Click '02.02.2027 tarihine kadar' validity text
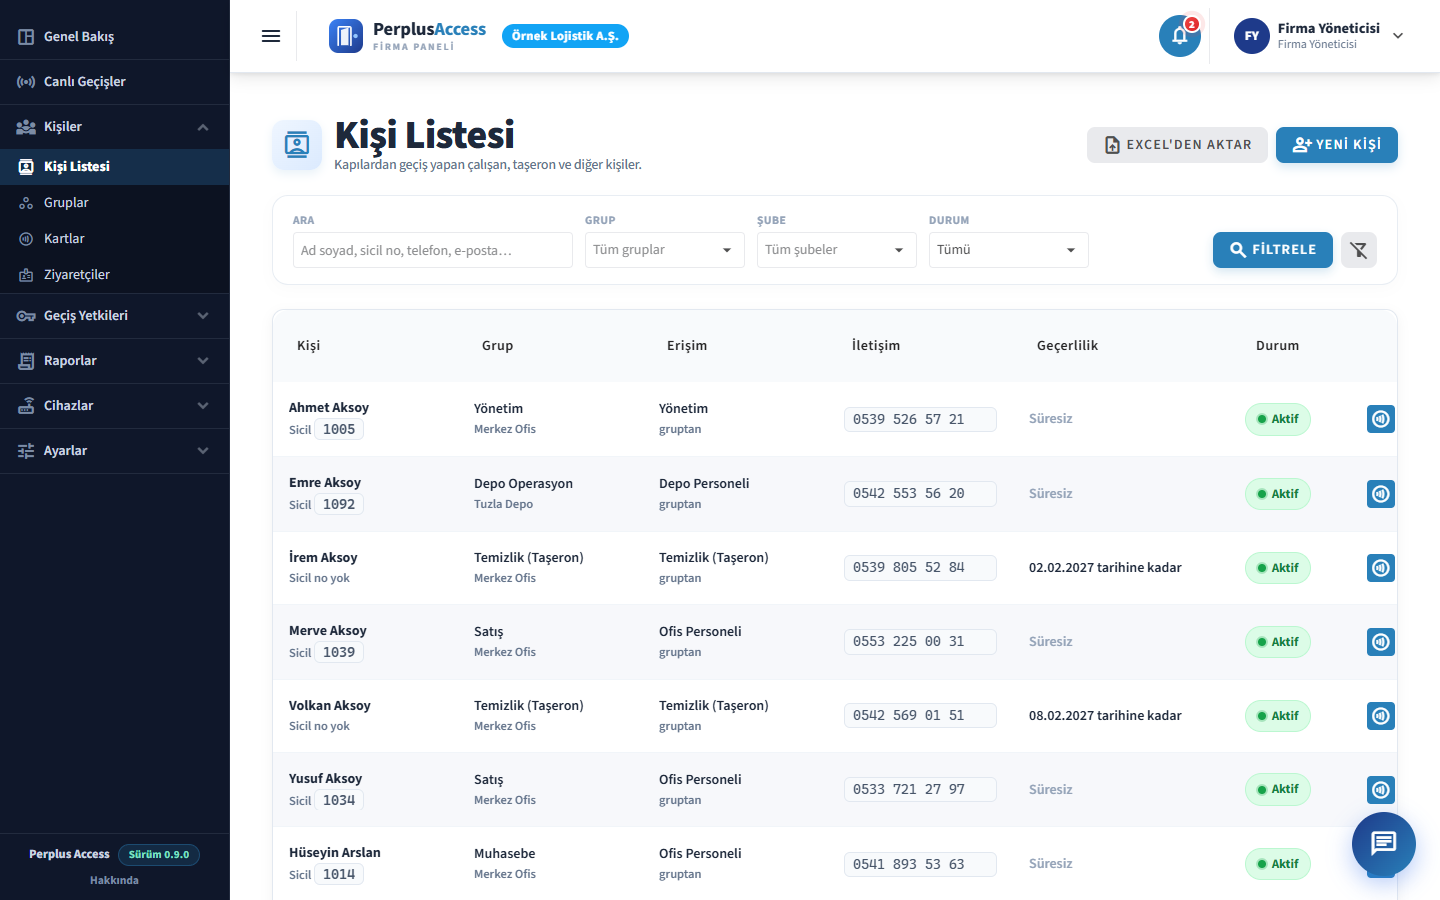The width and height of the screenshot is (1440, 900). [x=1105, y=568]
